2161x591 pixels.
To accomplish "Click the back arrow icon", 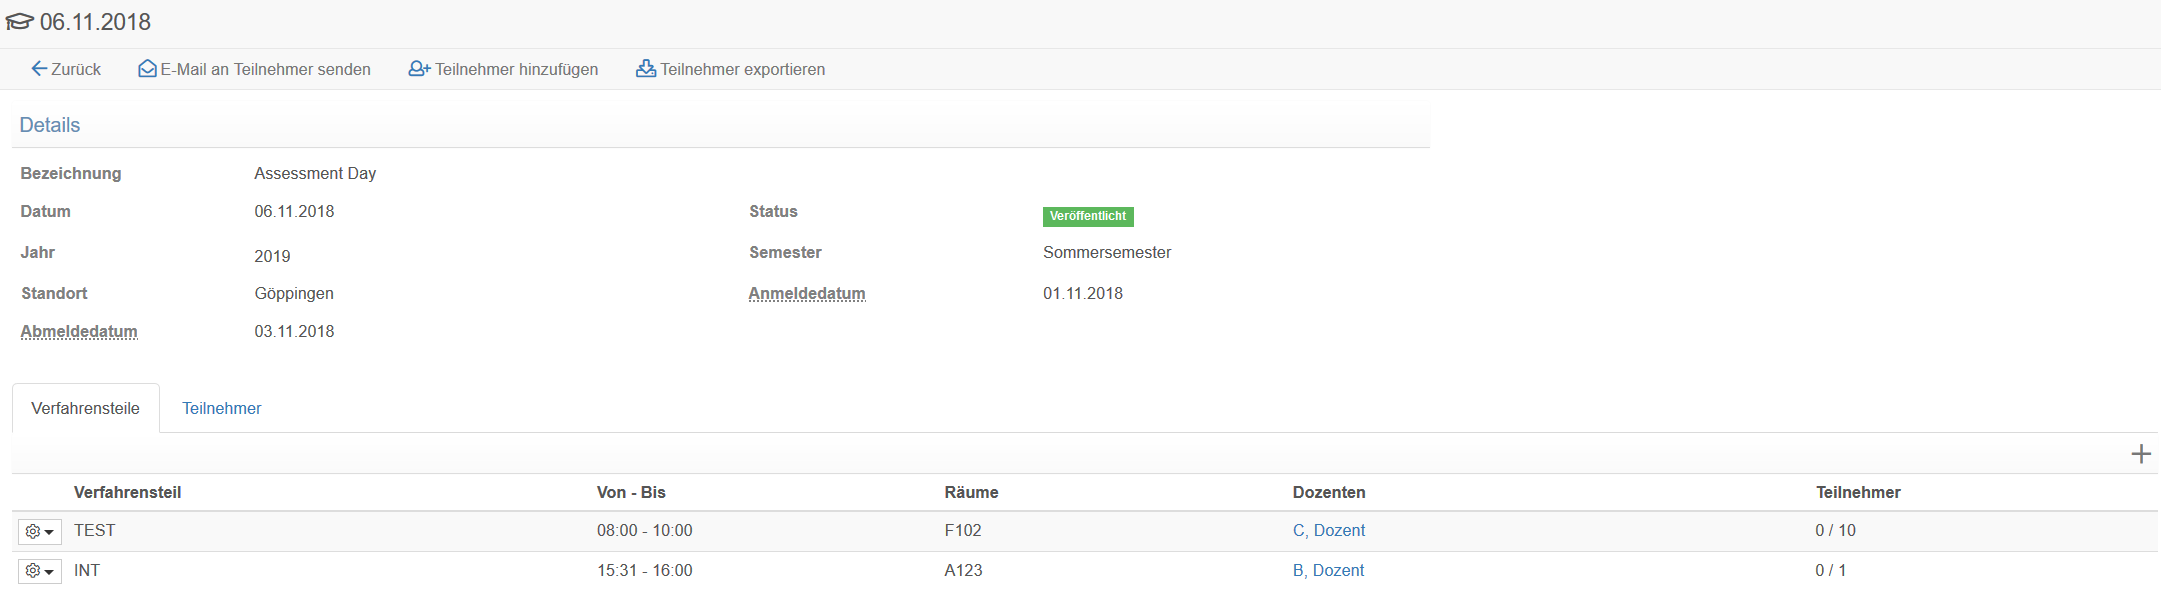I will pos(39,69).
